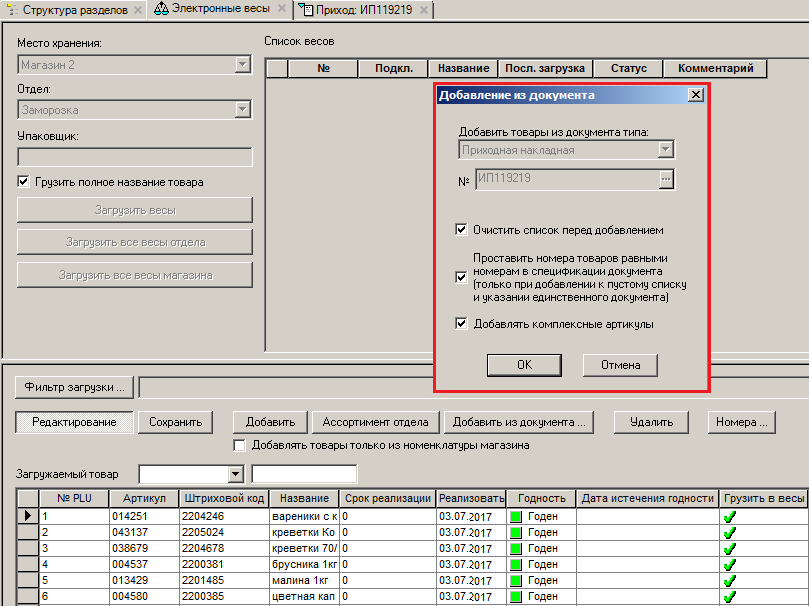Click the green Годен swatch for брусника row
809x606 pixels.
coord(515,564)
